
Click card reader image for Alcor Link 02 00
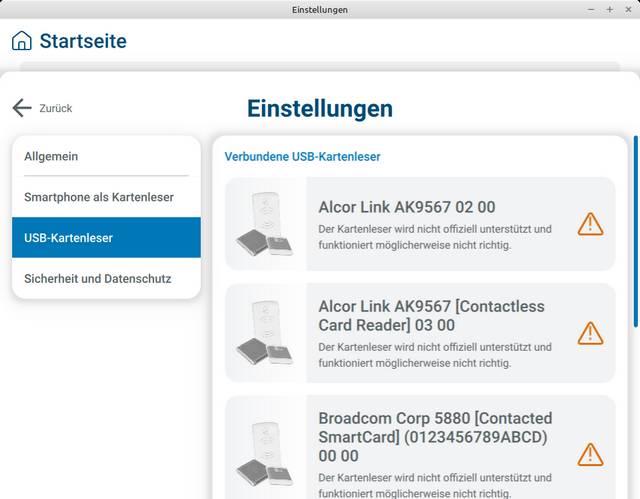click(x=265, y=224)
